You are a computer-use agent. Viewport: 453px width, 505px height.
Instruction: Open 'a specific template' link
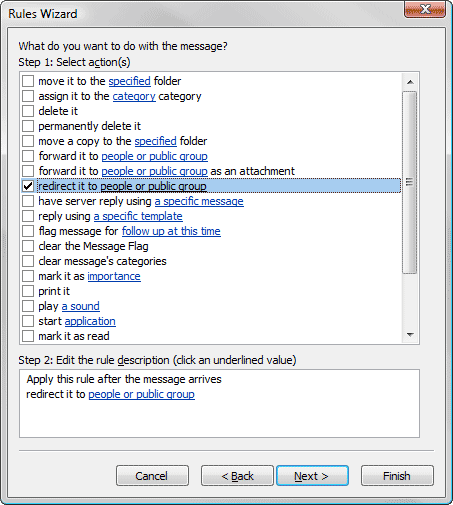[138, 216]
